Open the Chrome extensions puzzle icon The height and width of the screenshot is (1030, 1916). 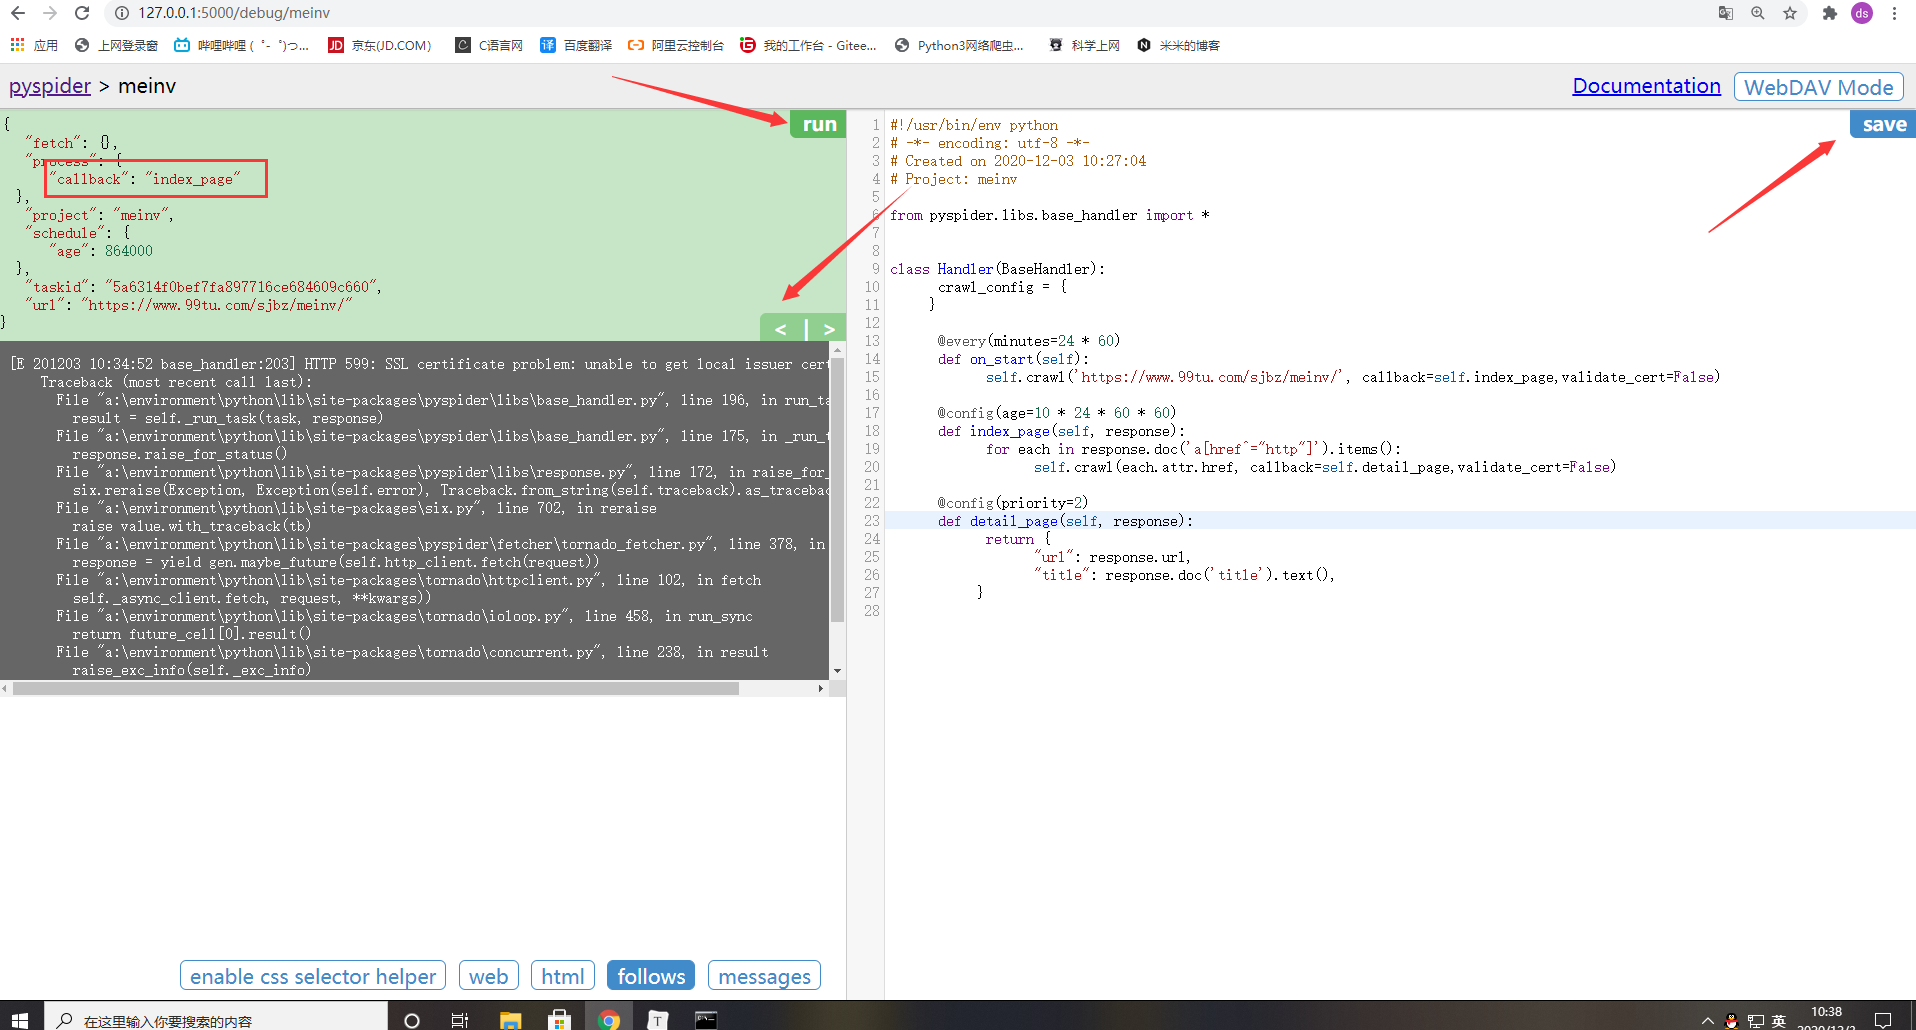tap(1830, 13)
